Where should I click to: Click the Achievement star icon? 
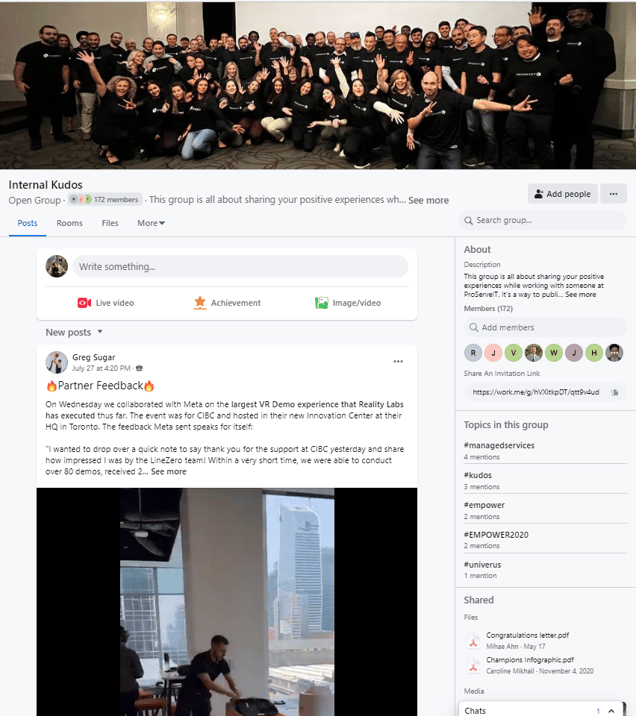pyautogui.click(x=200, y=302)
